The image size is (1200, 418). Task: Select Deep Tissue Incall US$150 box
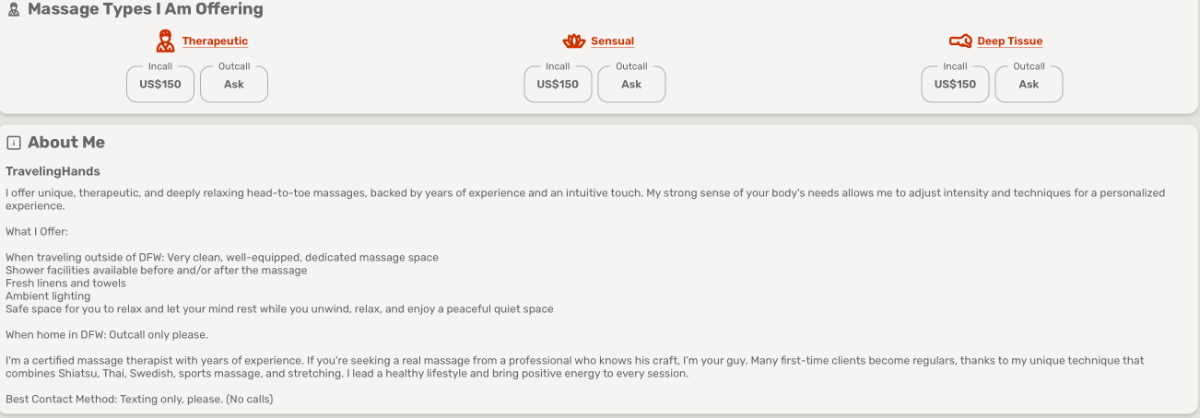[955, 84]
